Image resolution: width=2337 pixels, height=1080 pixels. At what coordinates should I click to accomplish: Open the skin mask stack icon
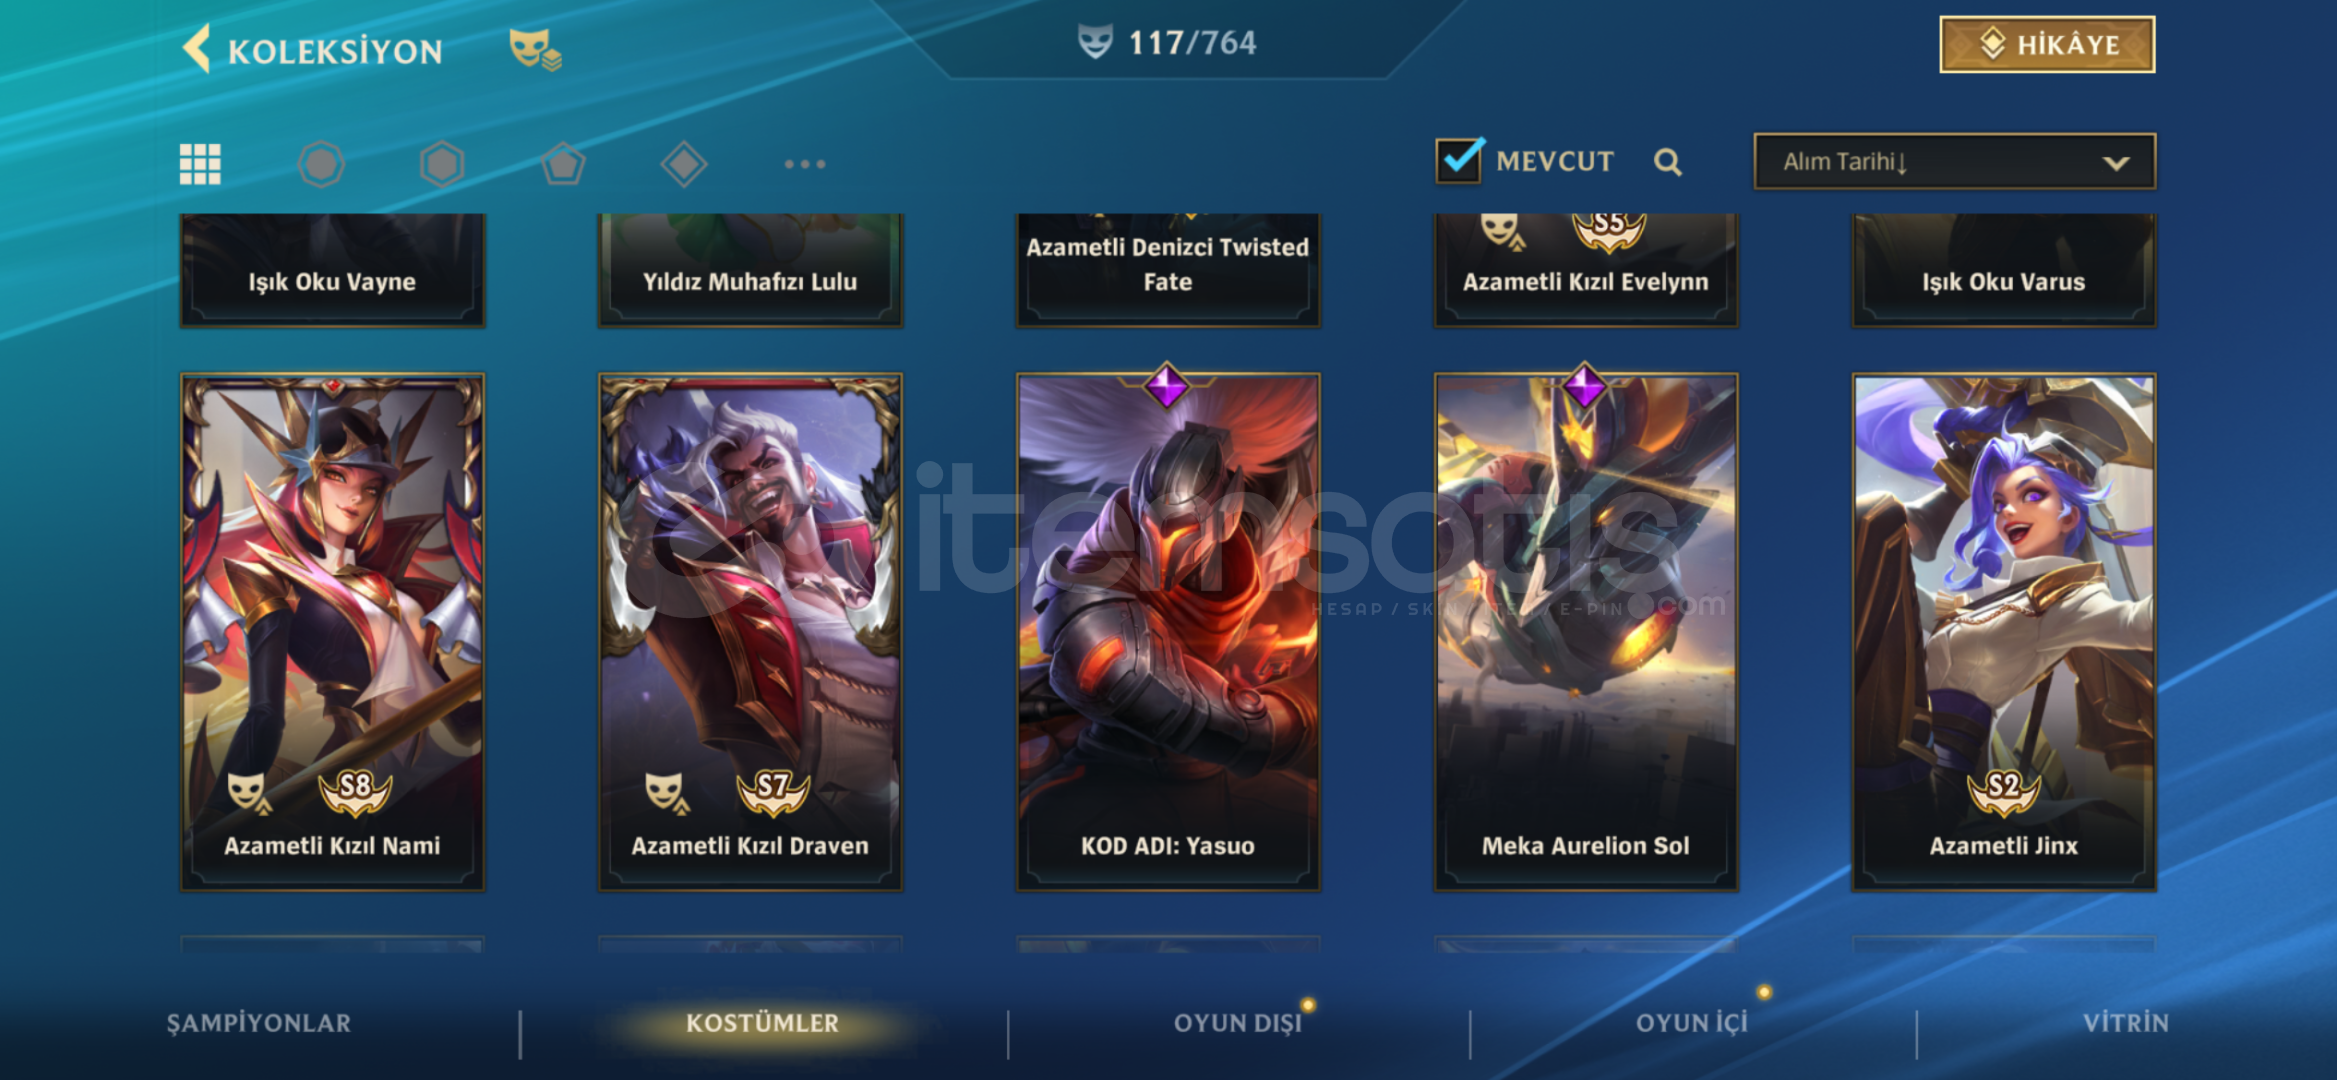pos(535,49)
